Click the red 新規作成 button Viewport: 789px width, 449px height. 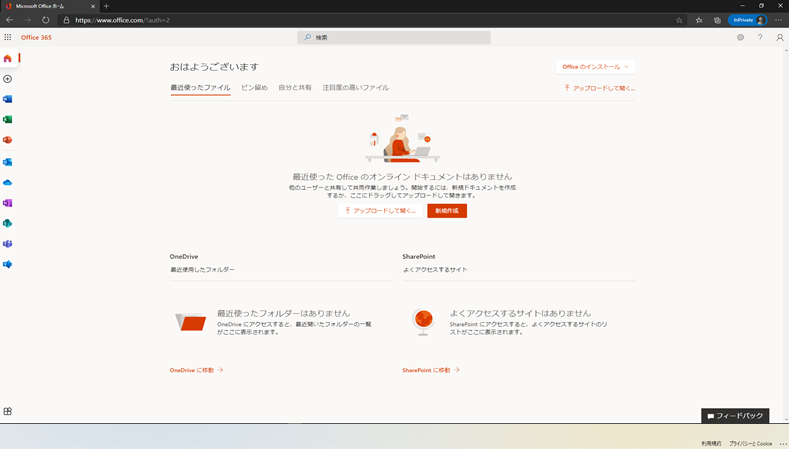447,211
